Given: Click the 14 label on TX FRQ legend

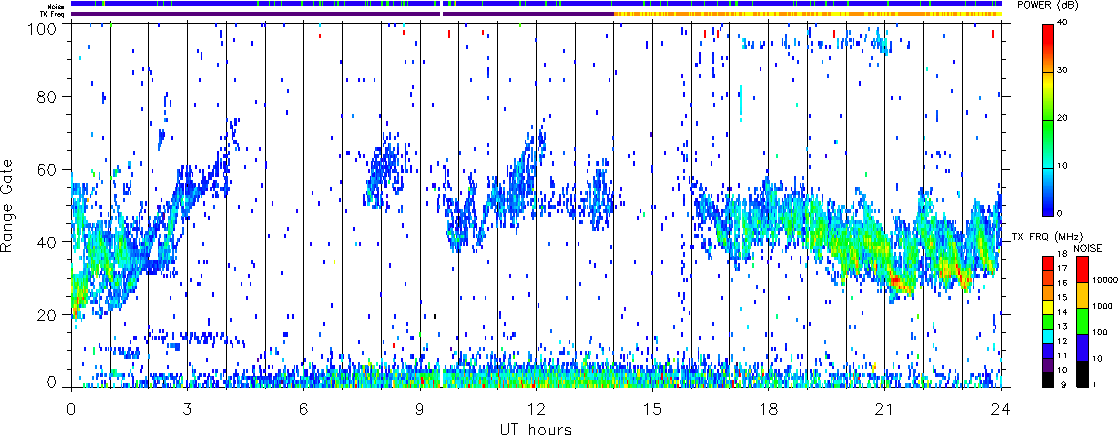Looking at the screenshot, I should [1062, 312].
